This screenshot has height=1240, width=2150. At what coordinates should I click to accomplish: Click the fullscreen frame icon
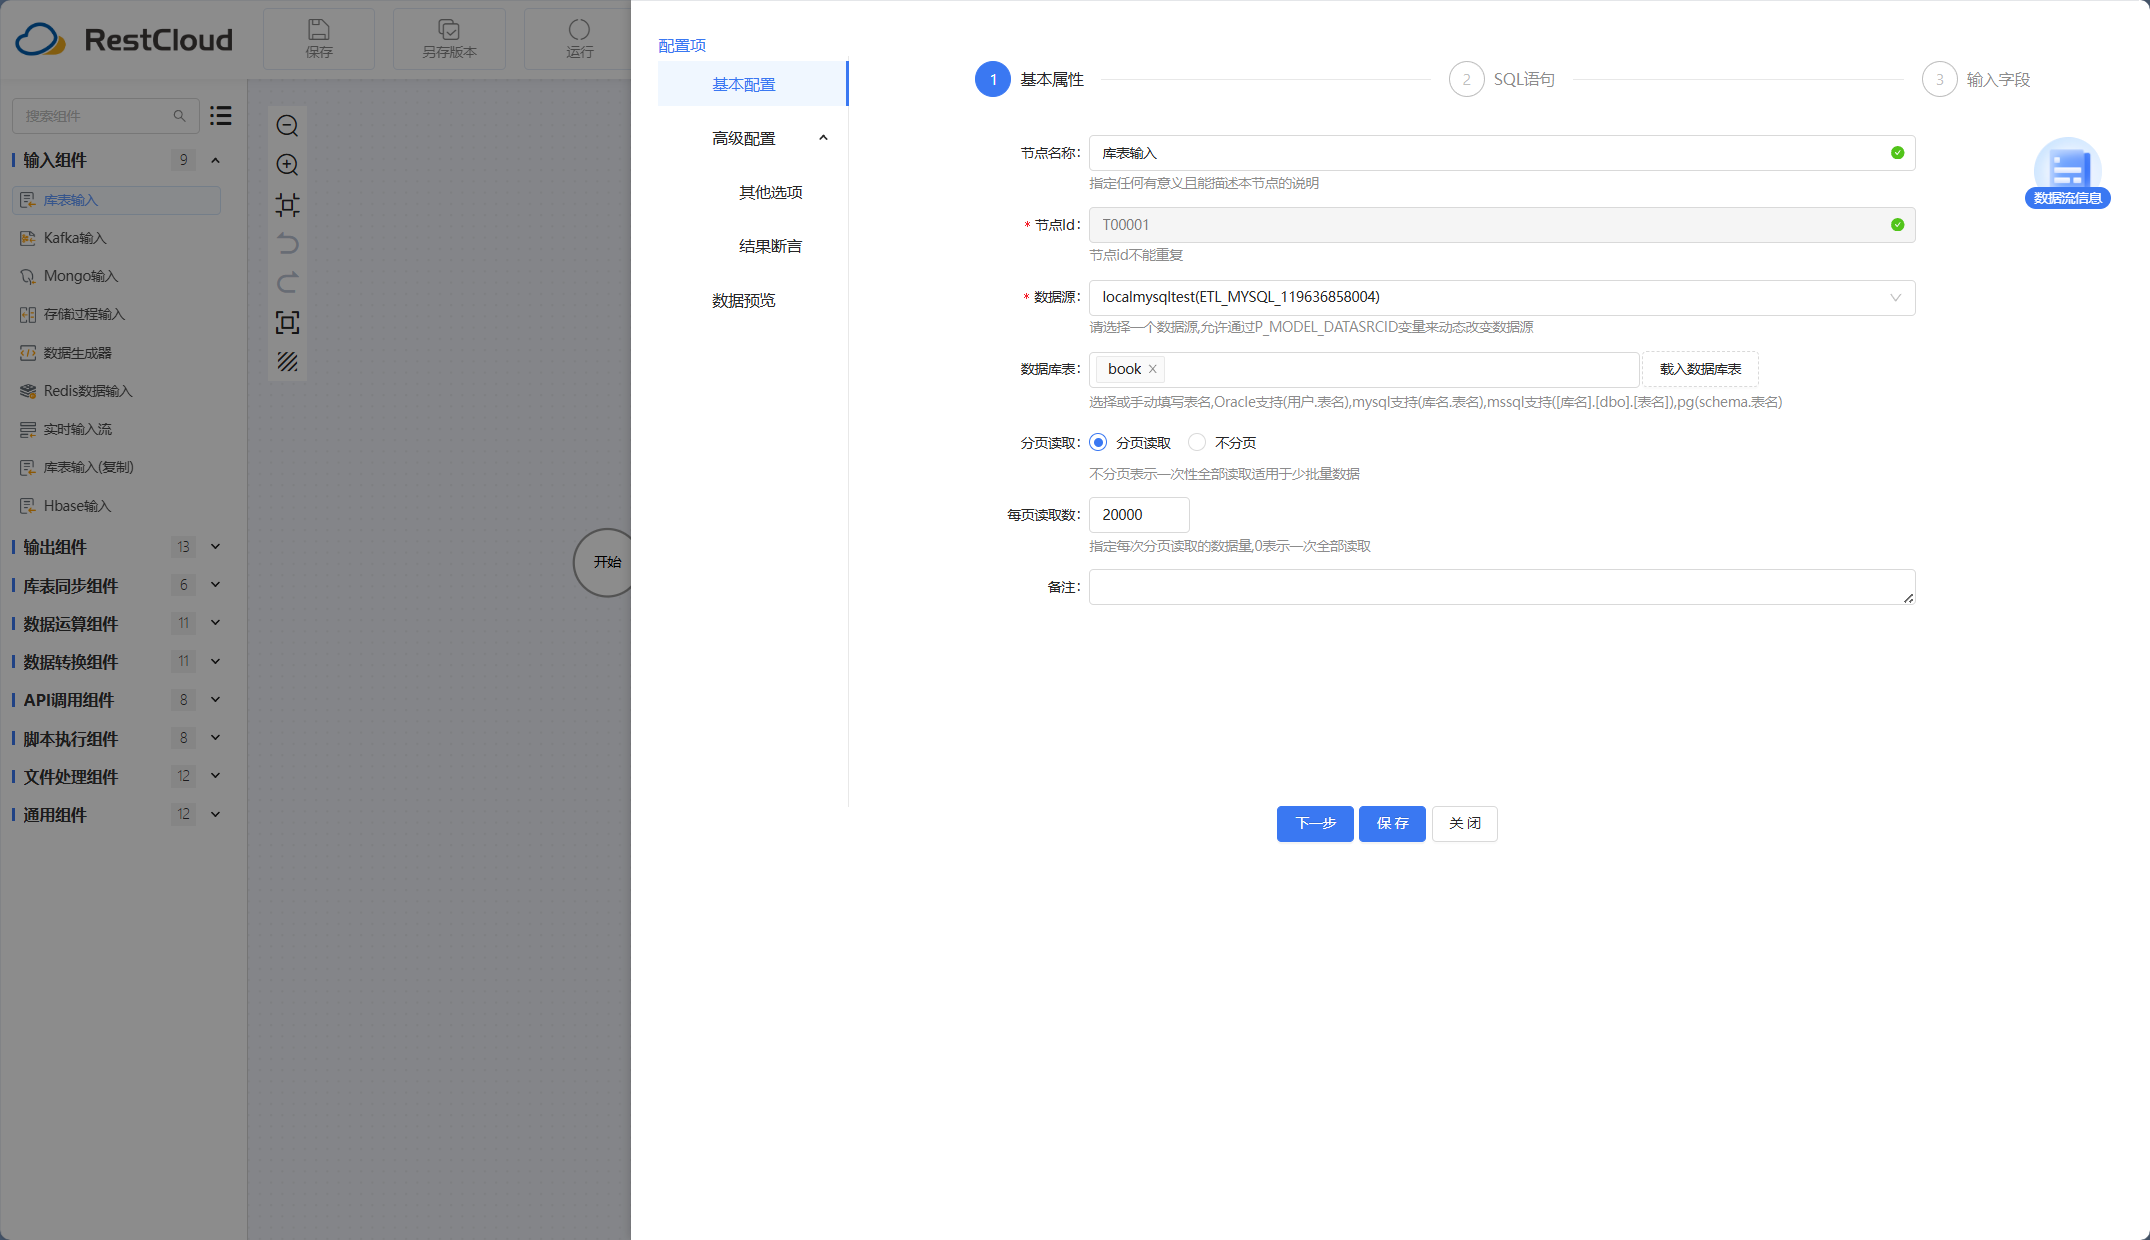click(x=287, y=322)
